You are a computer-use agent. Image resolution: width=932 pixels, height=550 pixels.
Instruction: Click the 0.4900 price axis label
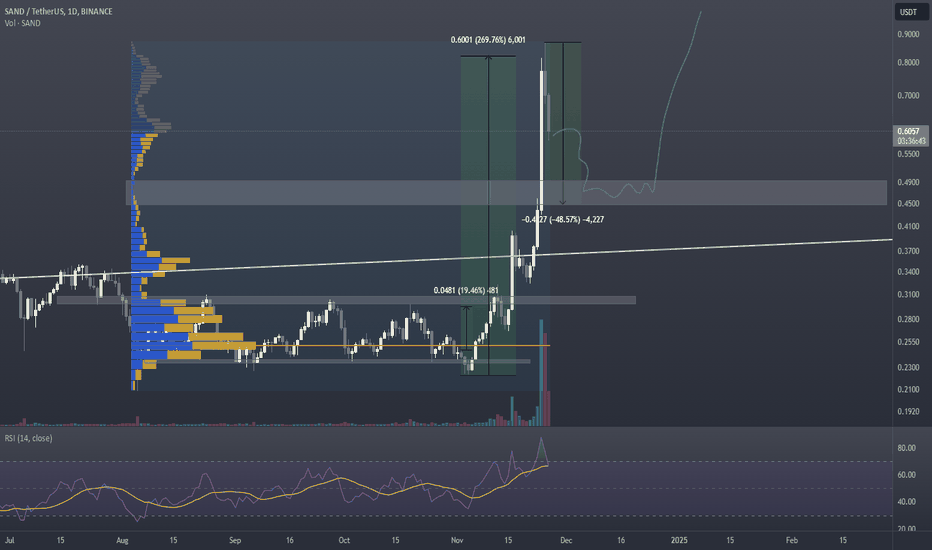(x=908, y=183)
